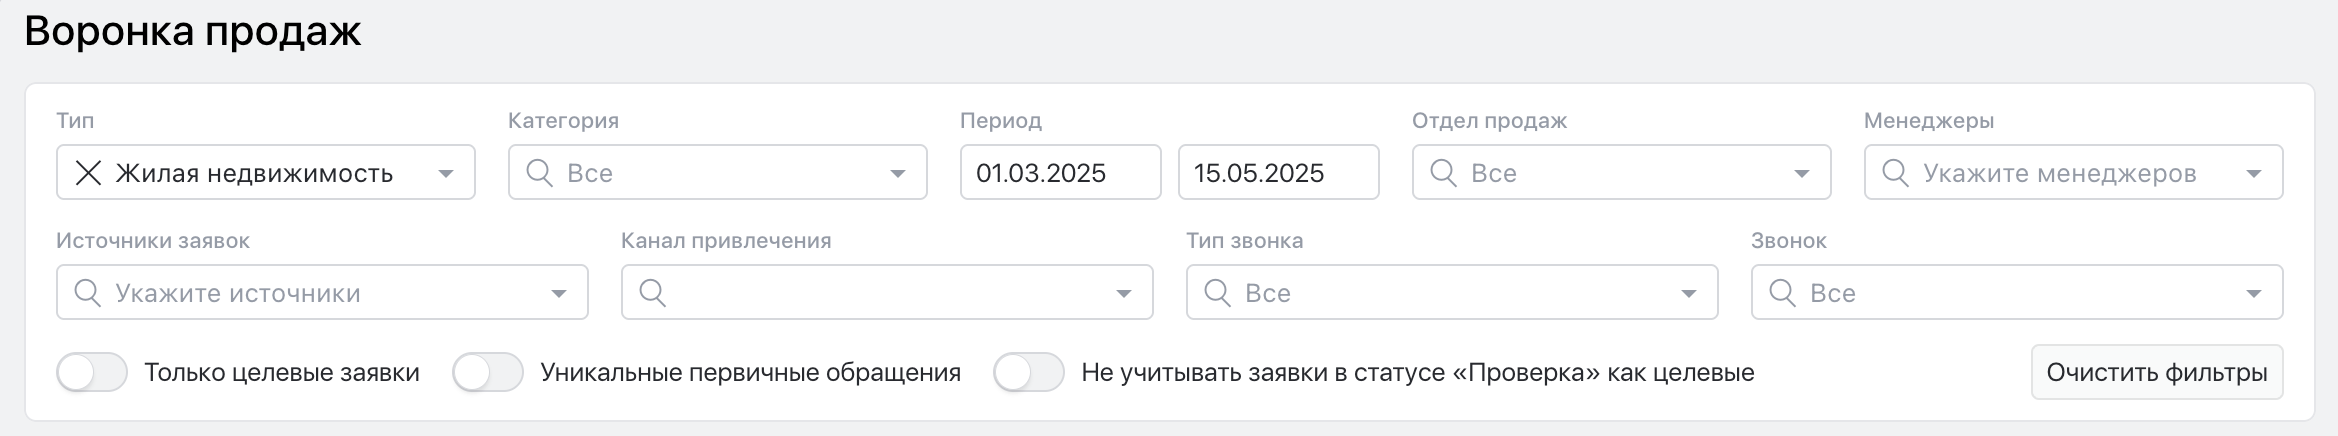Open the Менеджеры dropdown arrow

[2254, 174]
